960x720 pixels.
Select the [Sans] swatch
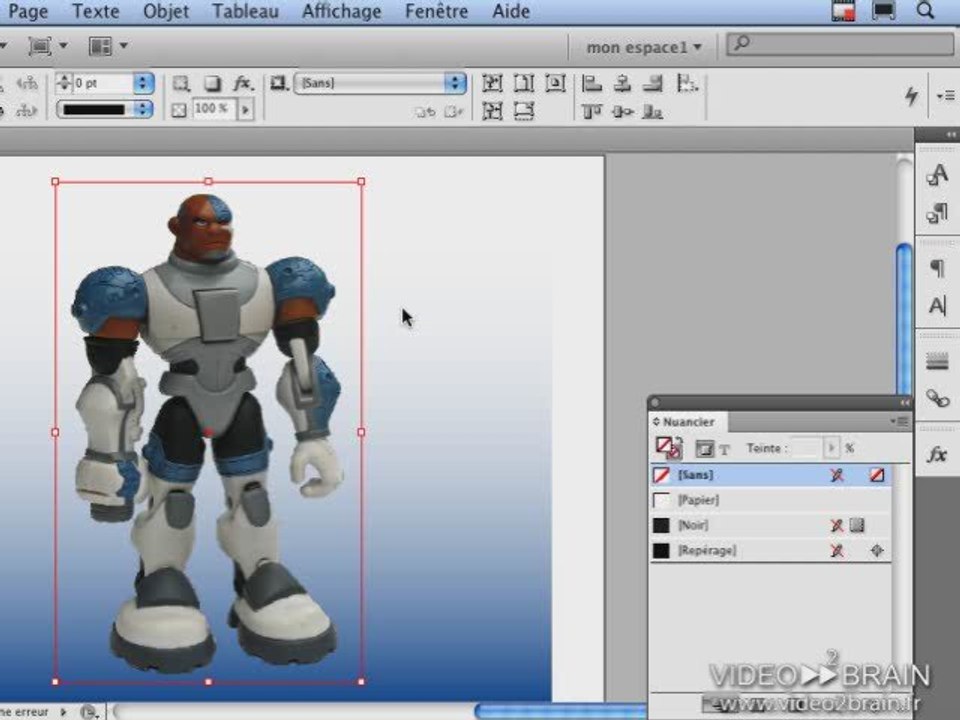(x=770, y=475)
